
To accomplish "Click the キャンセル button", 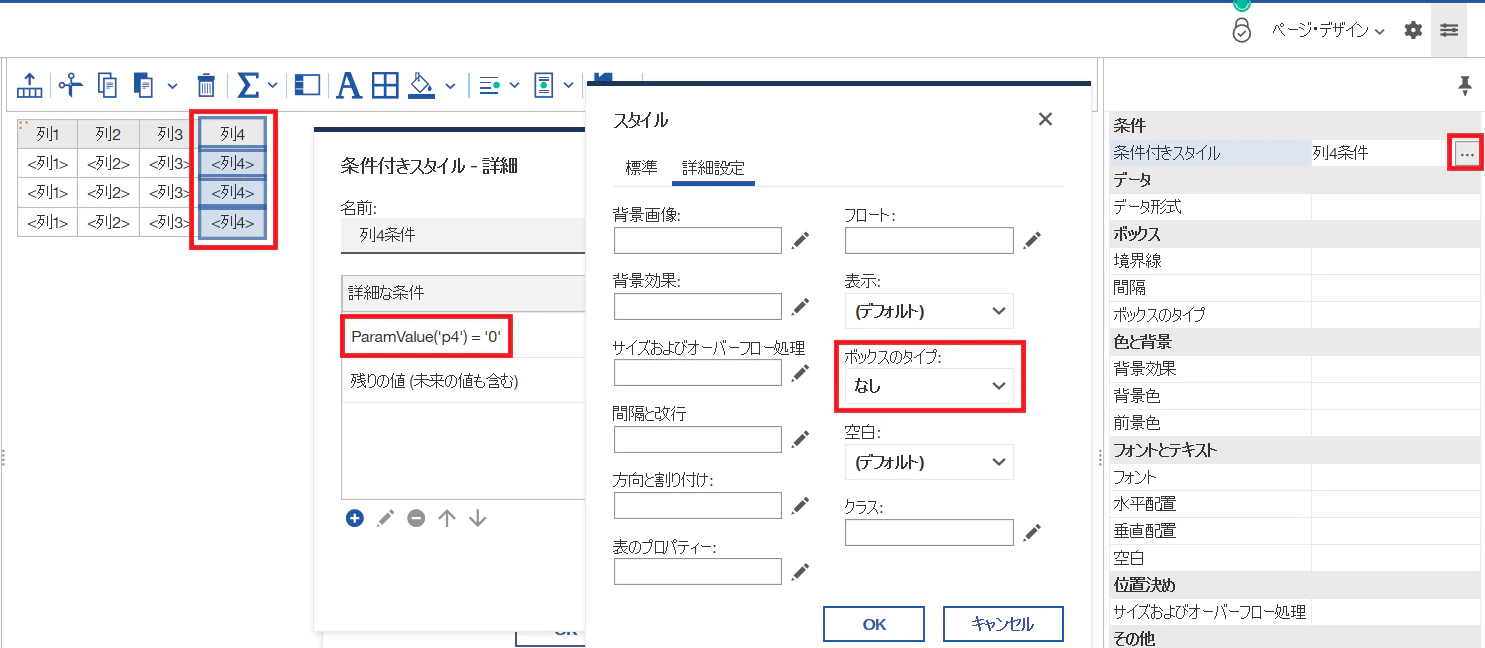I will point(1003,624).
